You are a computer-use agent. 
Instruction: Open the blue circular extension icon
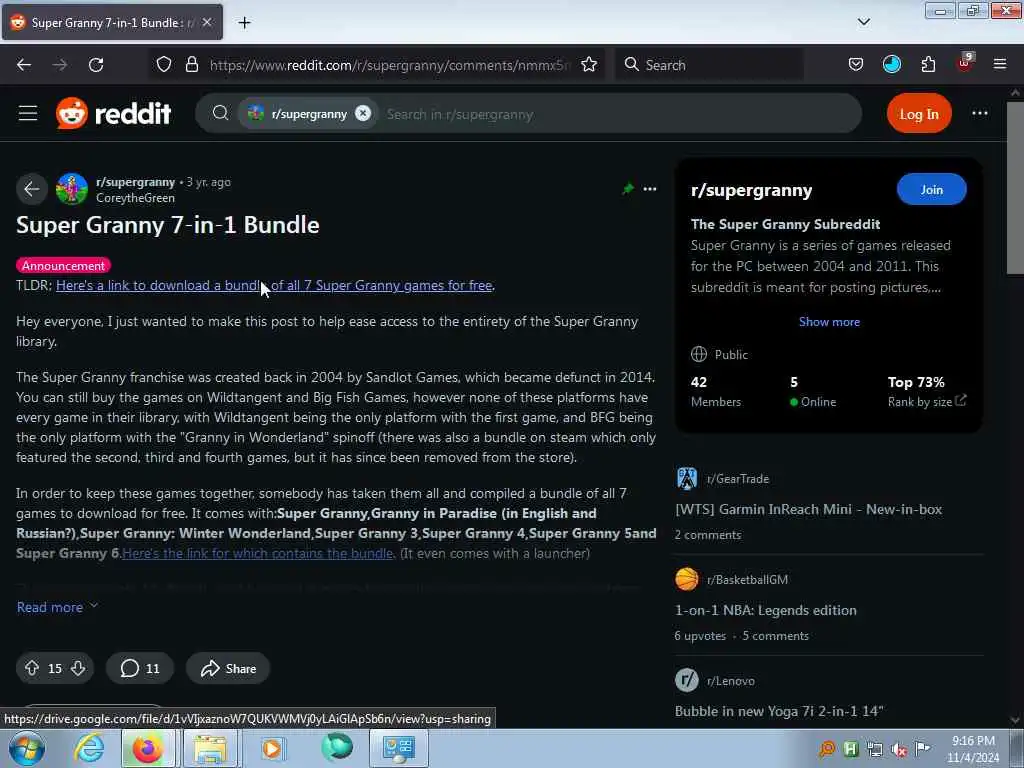(x=891, y=64)
